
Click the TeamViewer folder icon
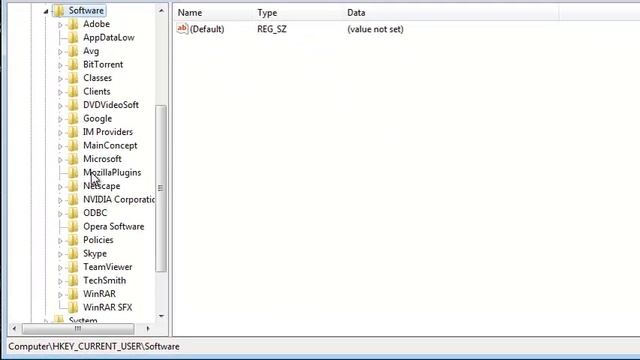pos(73,267)
